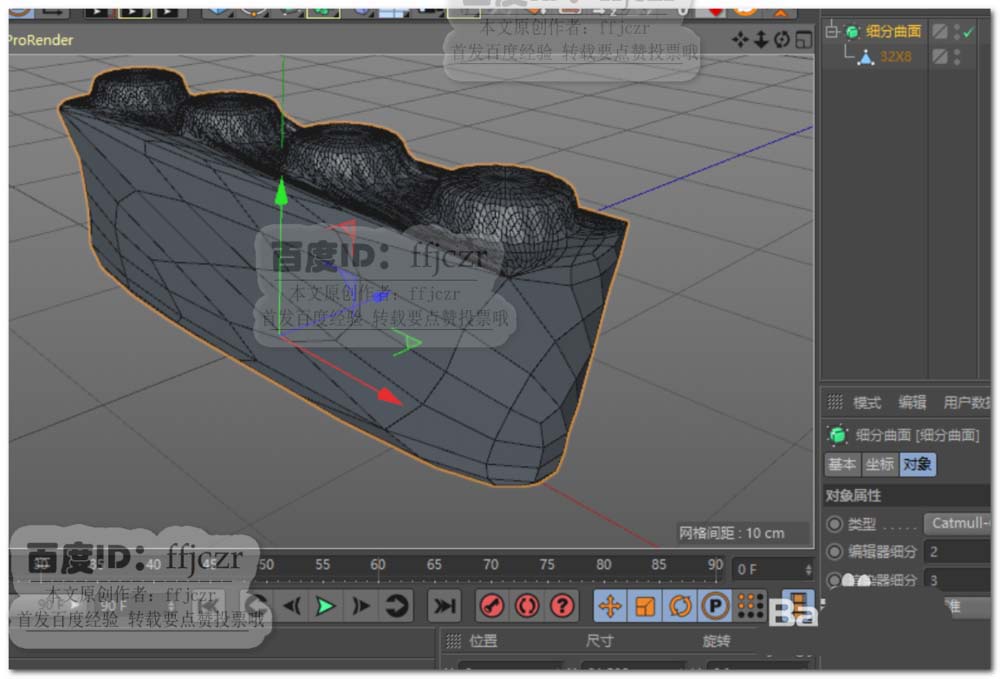Screen dimensions: 1000x679
Task: Toggle the Parameter (P) keyframe icon
Action: pos(714,605)
